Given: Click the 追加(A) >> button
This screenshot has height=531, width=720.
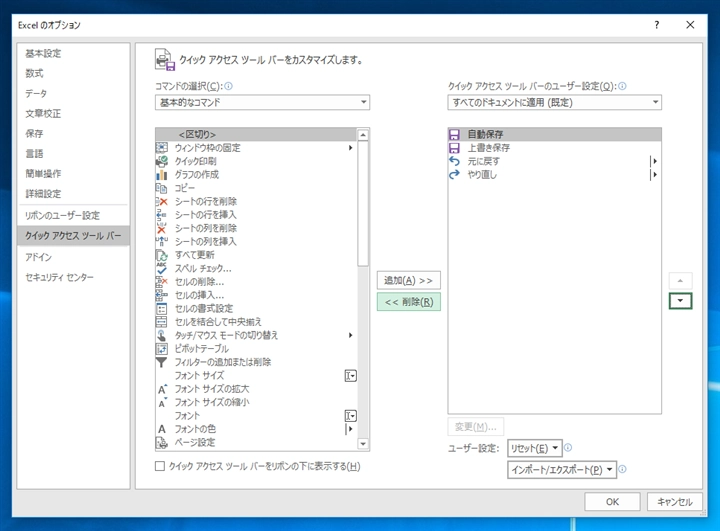Looking at the screenshot, I should point(409,280).
